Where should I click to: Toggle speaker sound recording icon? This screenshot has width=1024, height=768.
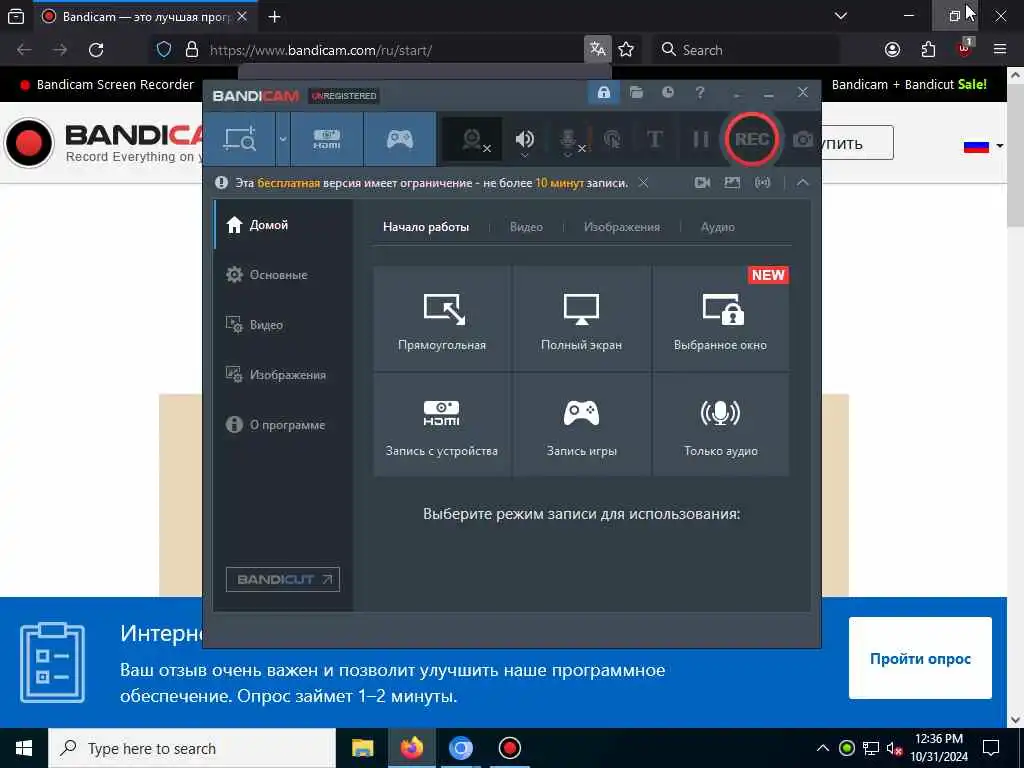(x=524, y=139)
